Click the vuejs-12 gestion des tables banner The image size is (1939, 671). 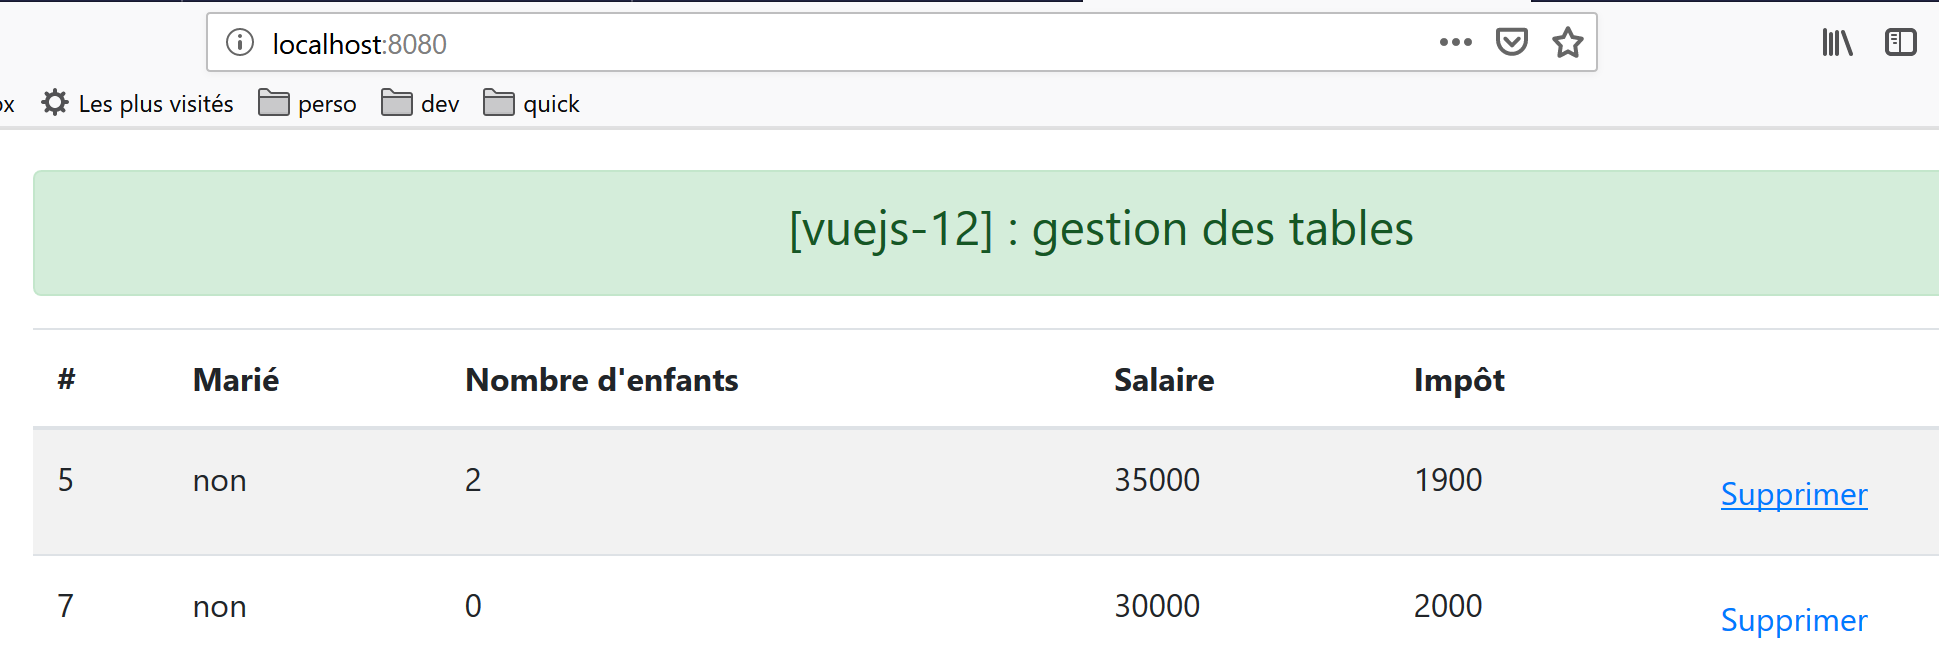coord(1100,230)
